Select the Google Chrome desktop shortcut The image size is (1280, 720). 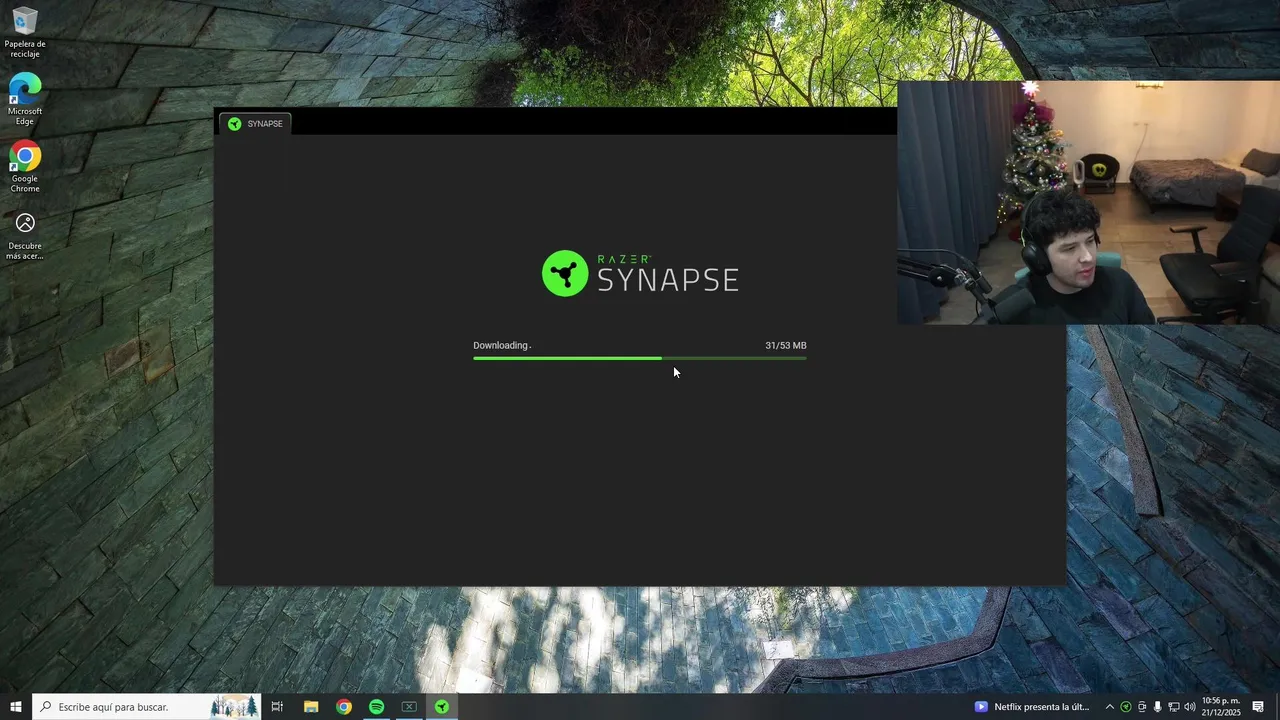pos(25,166)
